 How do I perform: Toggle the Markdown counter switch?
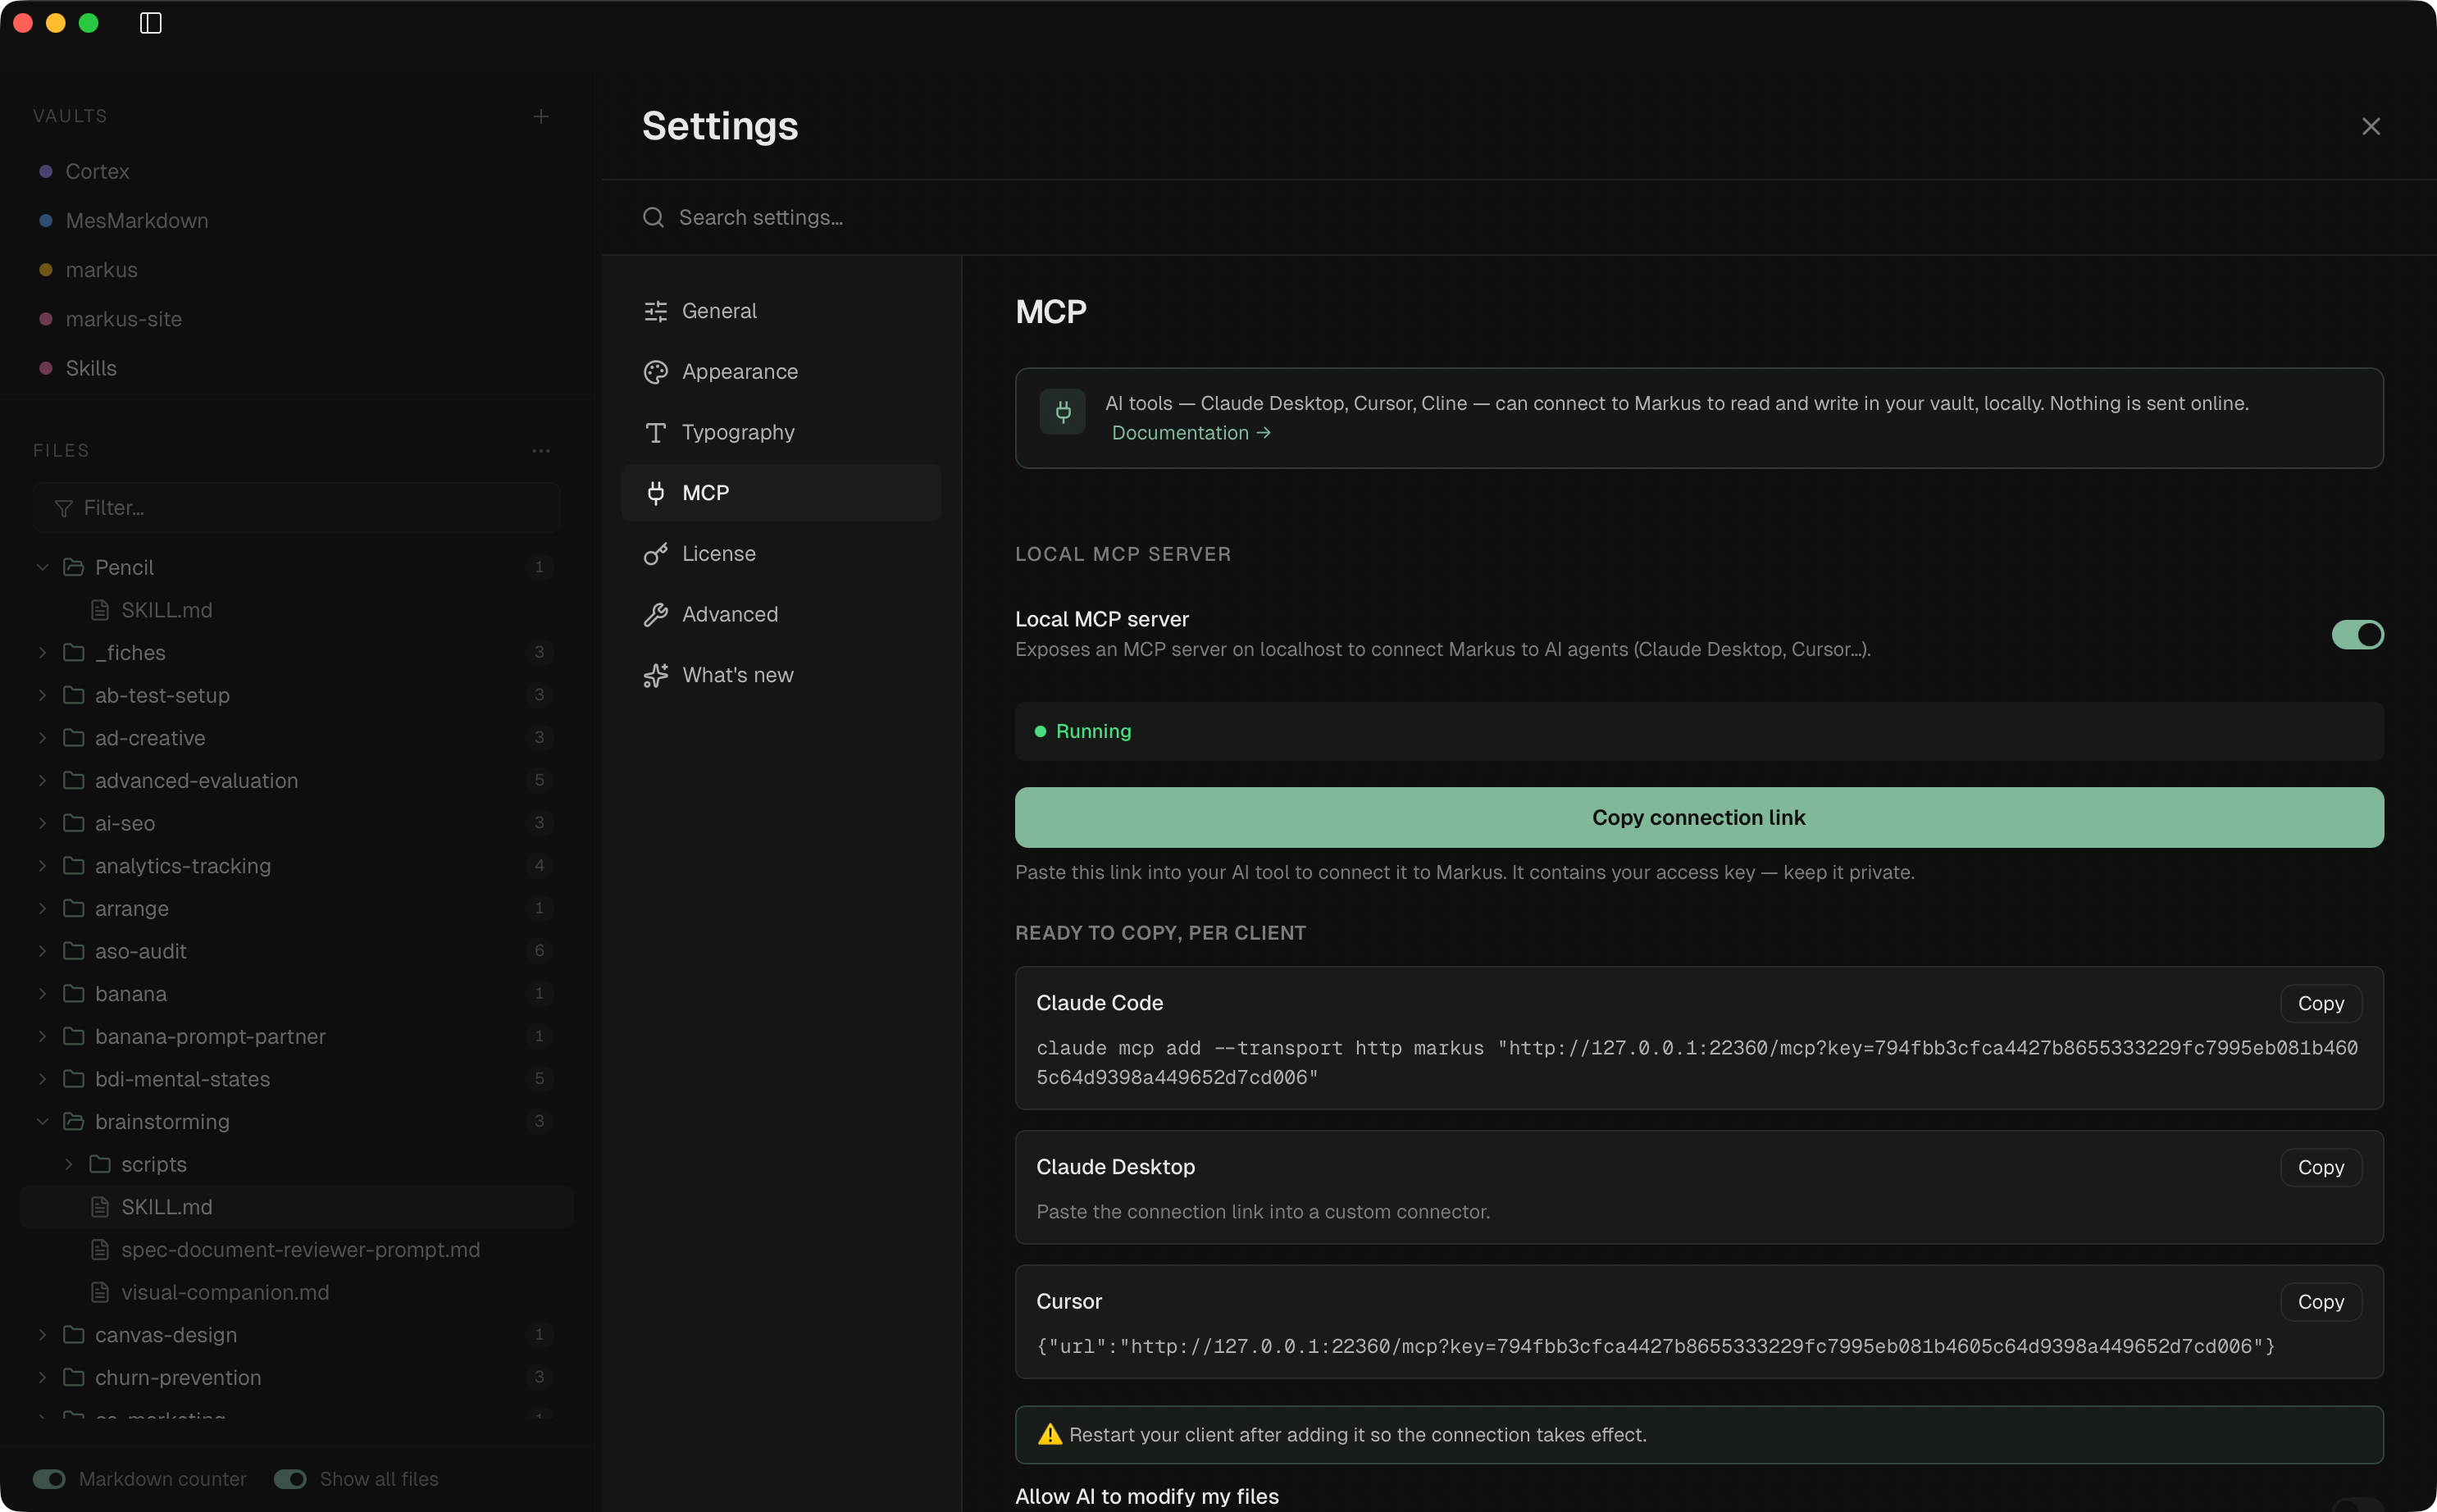49,1479
